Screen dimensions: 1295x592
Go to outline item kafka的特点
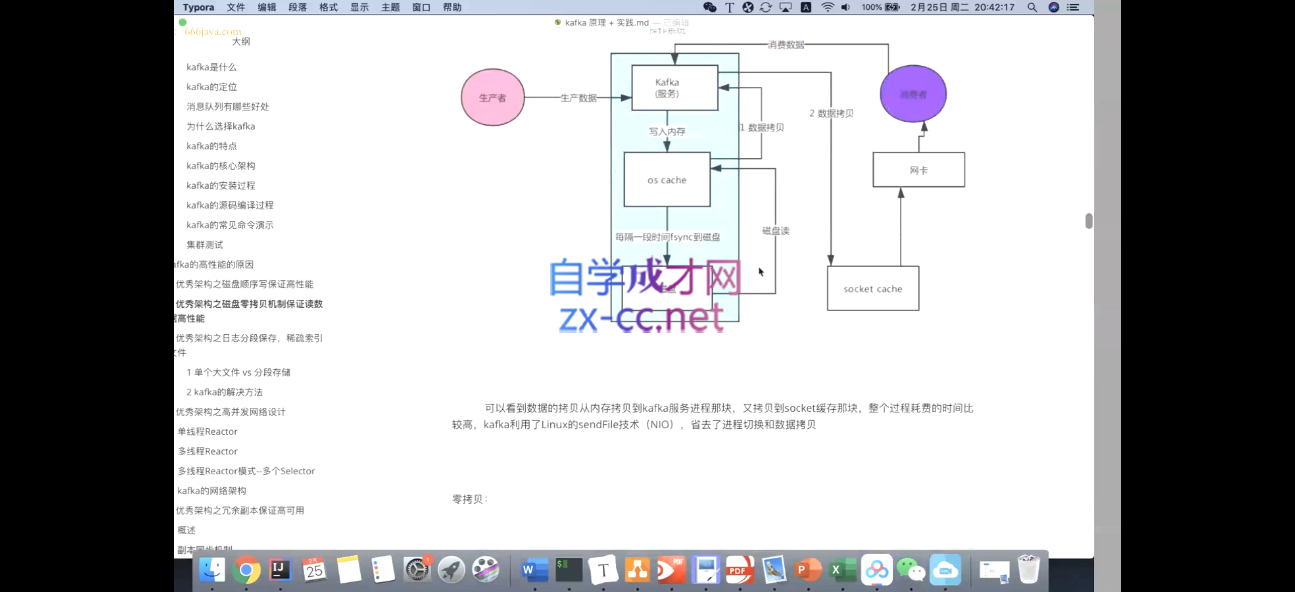[x=211, y=146]
